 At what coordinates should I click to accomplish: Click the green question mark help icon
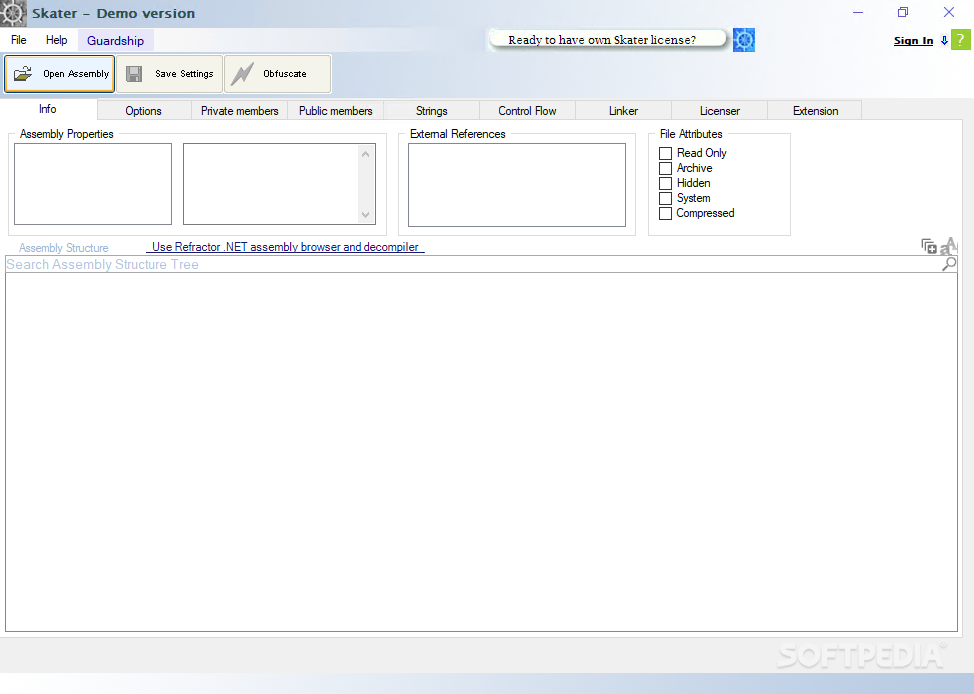[960, 40]
